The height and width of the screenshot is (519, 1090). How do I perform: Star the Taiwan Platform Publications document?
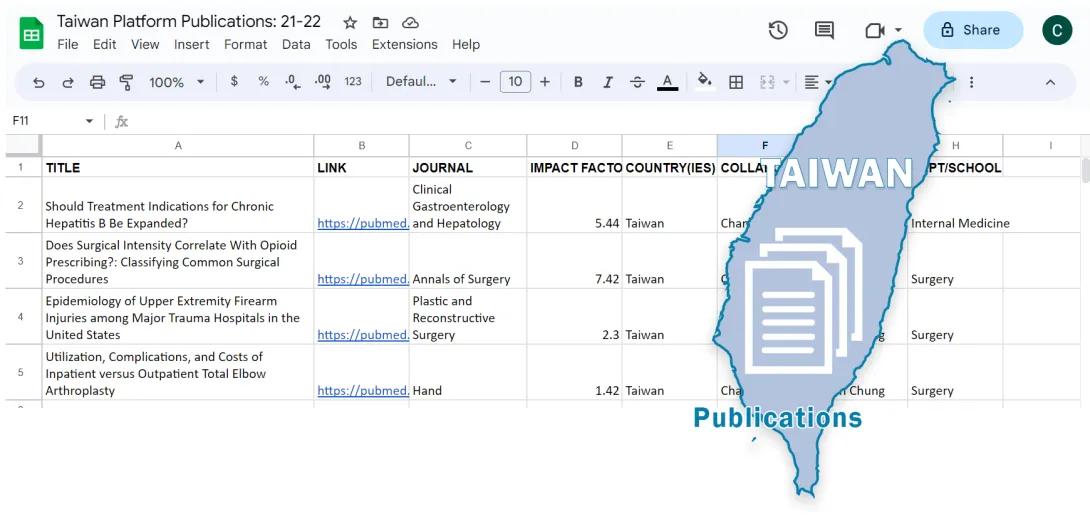pyautogui.click(x=350, y=23)
